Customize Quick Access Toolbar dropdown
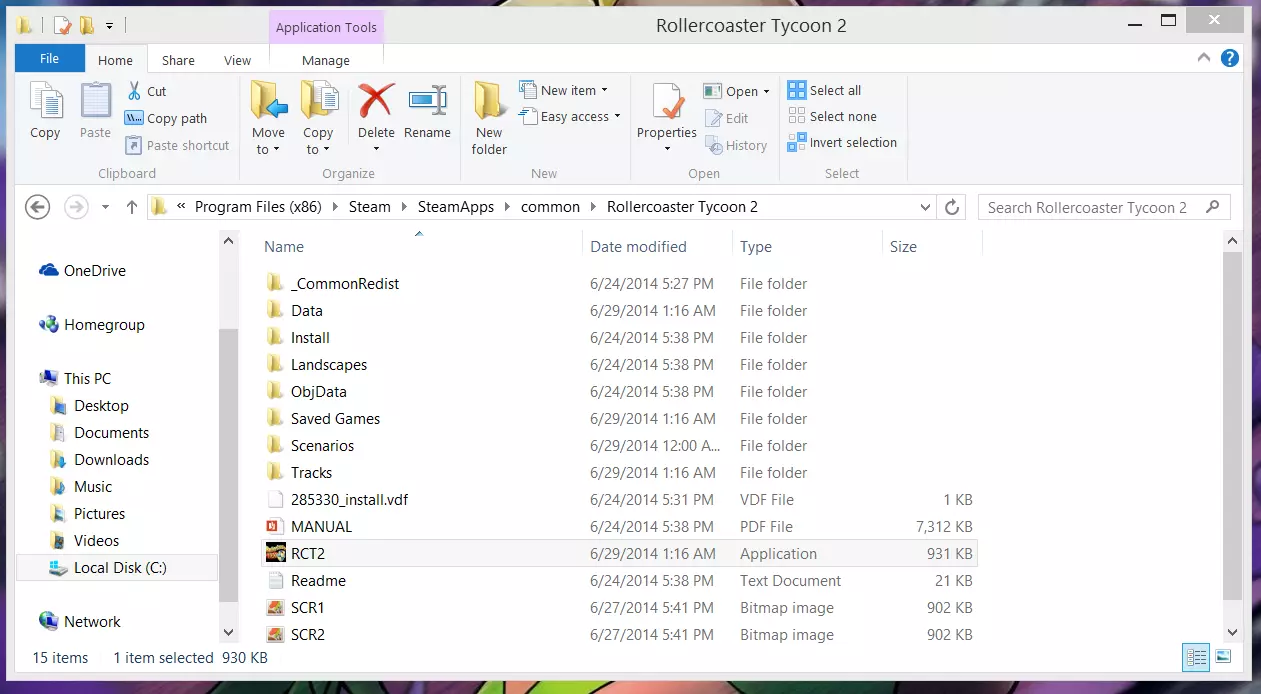Screen dimensions: 1261x694 [109, 25]
